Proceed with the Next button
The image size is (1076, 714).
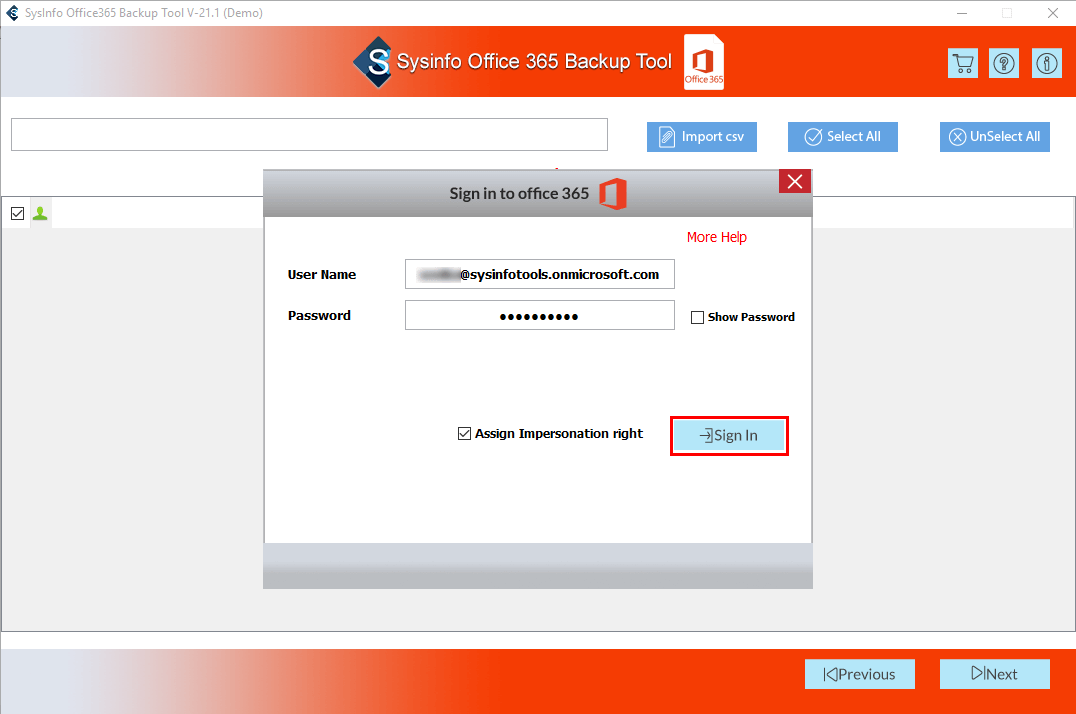(994, 674)
